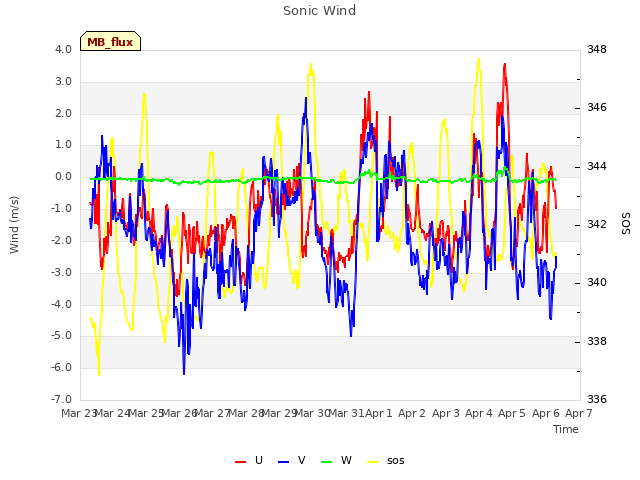Click the yellow sos legend swatch
This screenshot has height=480, width=640.
tap(373, 462)
